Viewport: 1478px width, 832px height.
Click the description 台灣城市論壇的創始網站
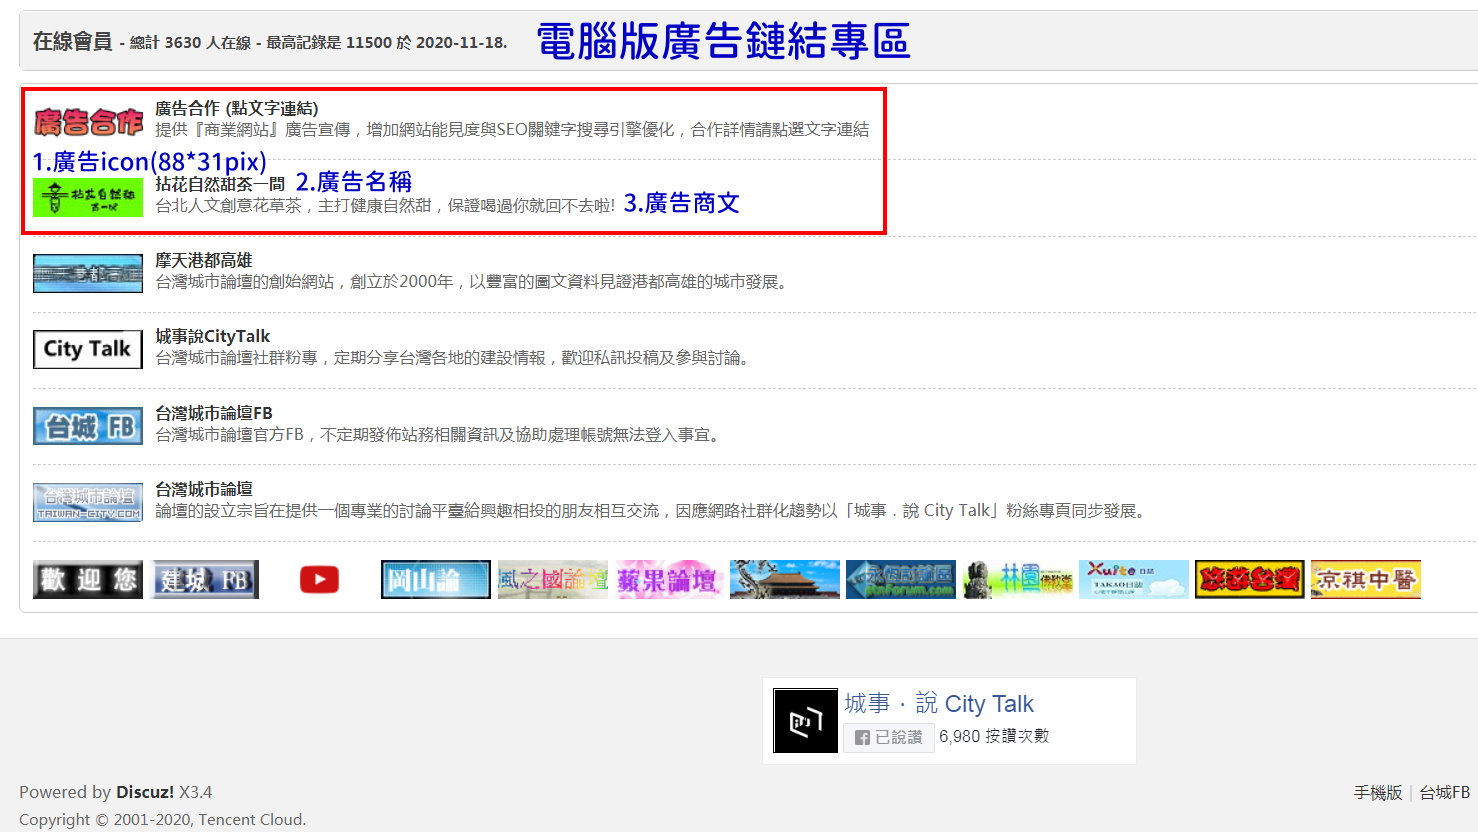(x=474, y=282)
